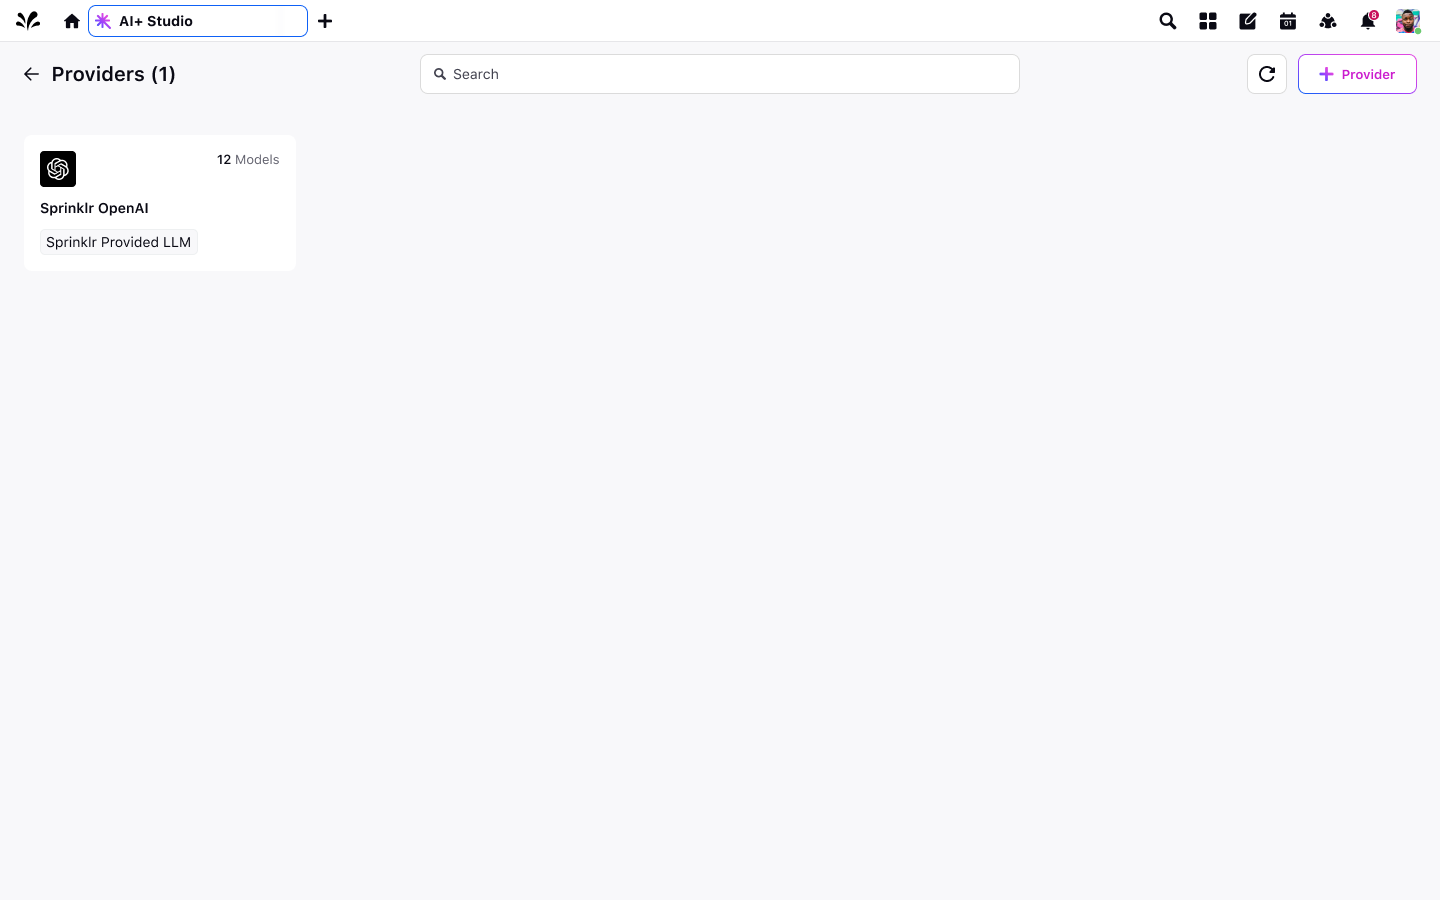Click the Sprinklr logo icon
The image size is (1440, 900).
coord(28,20)
